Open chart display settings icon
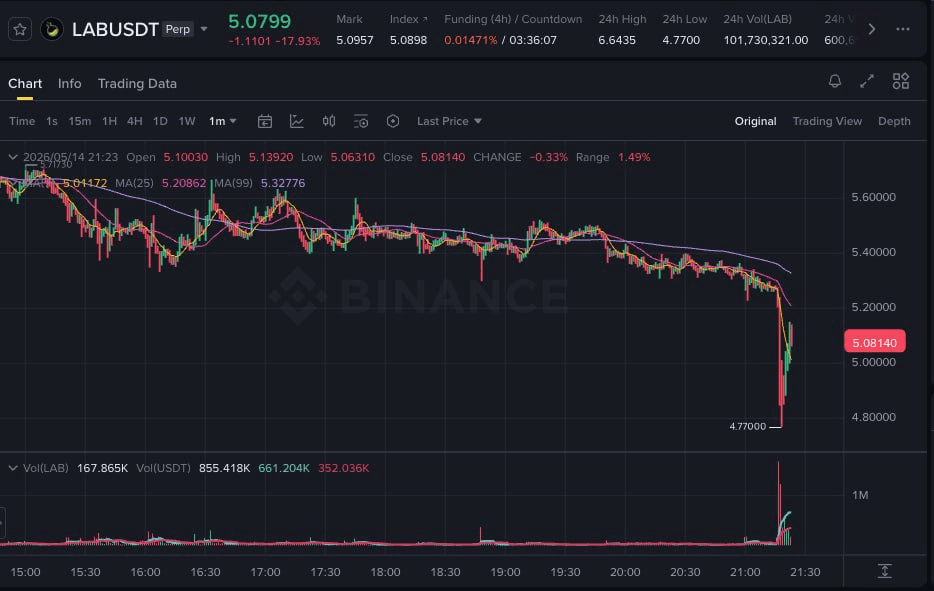The width and height of the screenshot is (934, 591). [x=361, y=122]
